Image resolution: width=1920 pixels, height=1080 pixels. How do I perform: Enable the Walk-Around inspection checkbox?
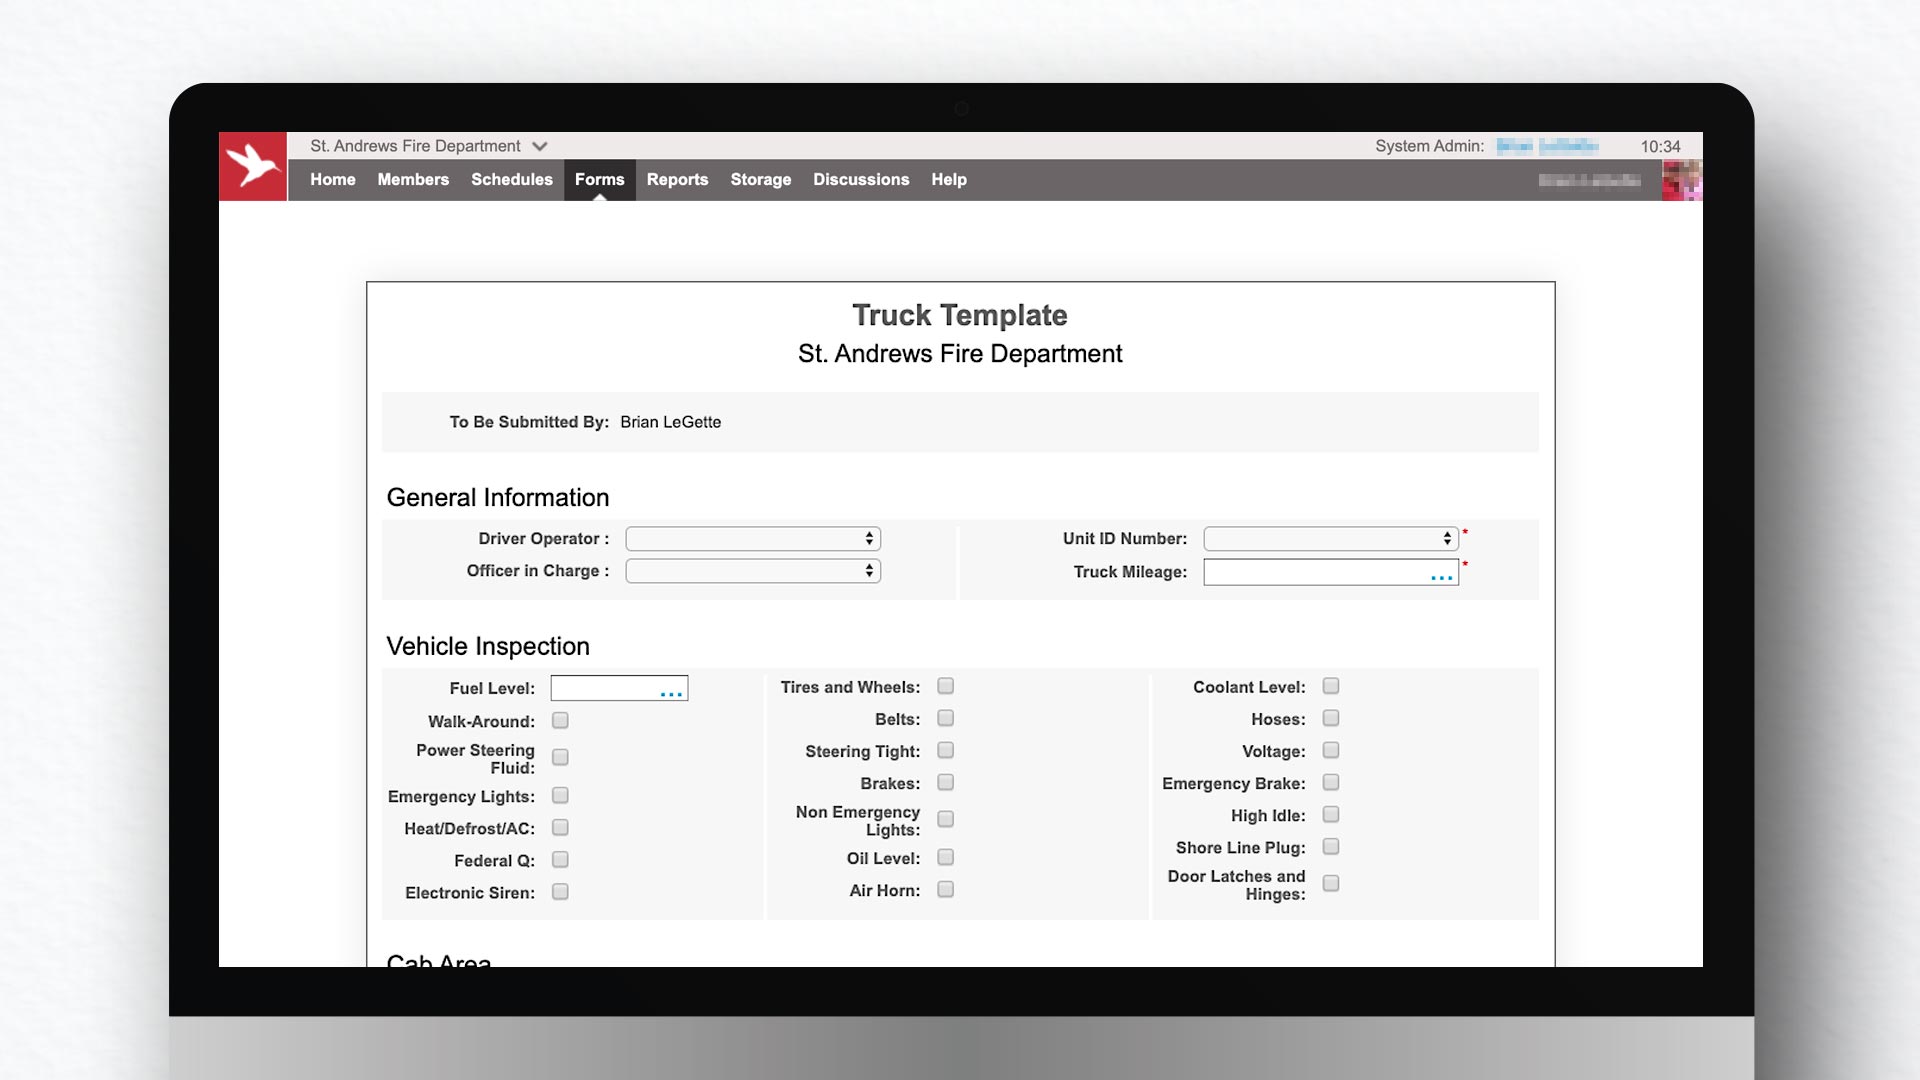(560, 721)
